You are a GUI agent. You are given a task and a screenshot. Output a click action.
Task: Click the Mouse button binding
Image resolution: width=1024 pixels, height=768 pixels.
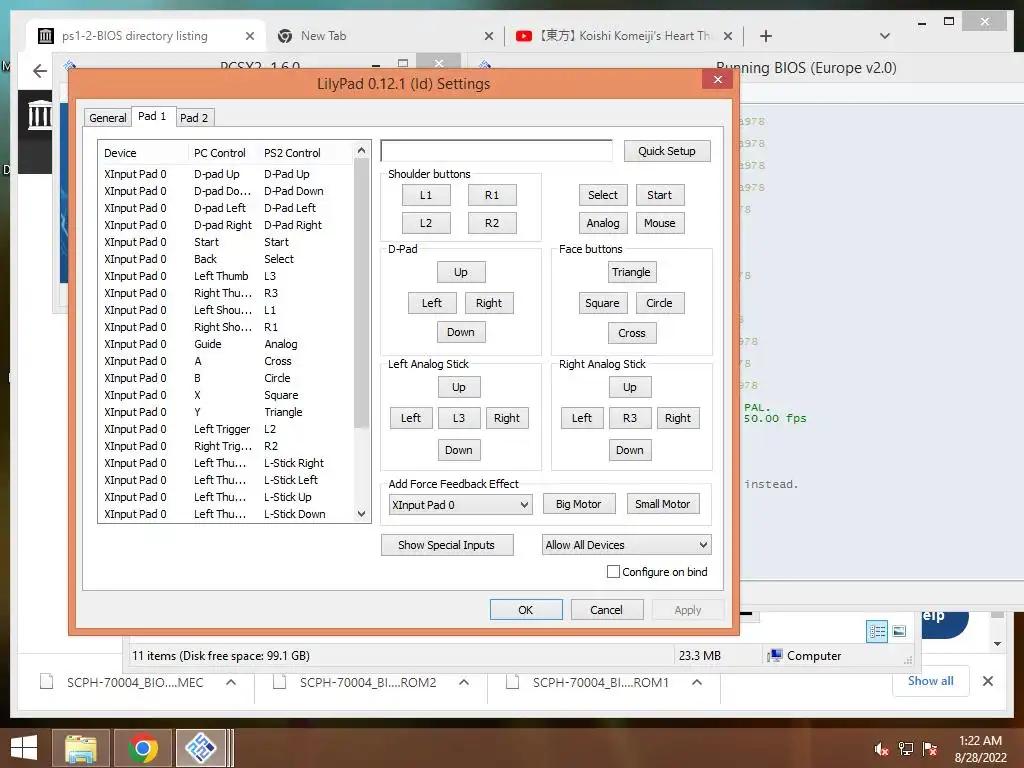pos(660,223)
